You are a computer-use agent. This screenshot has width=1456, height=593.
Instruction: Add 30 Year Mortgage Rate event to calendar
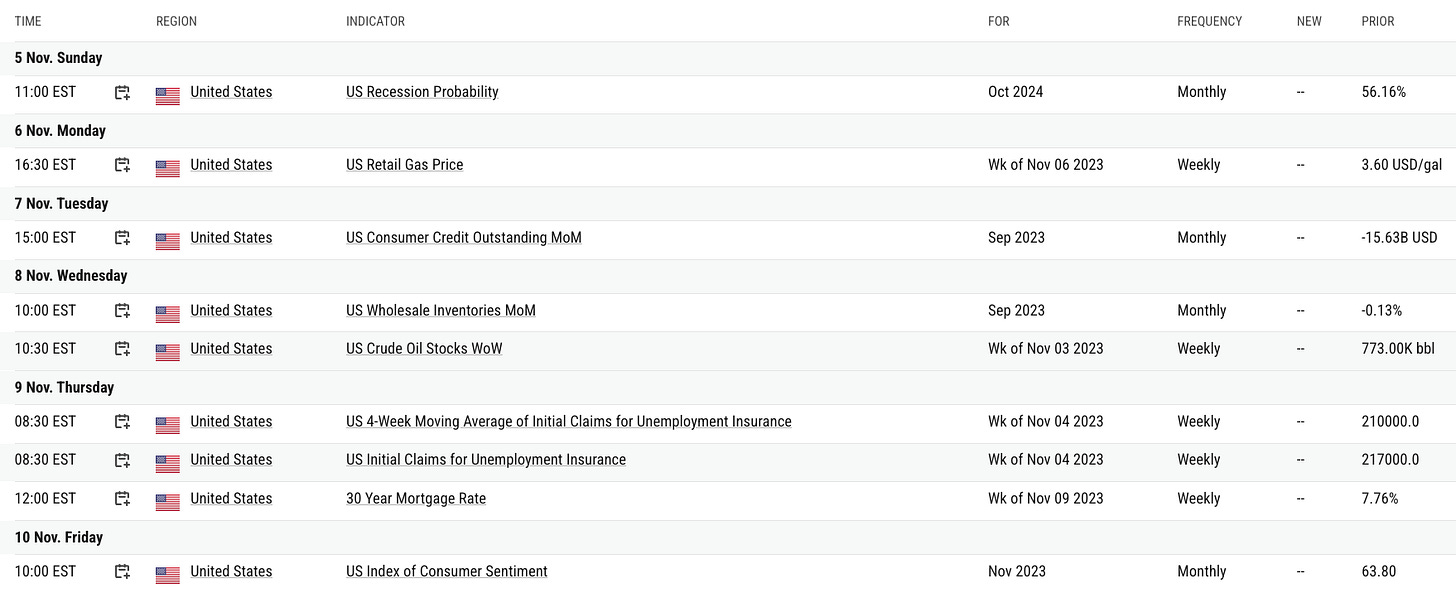pyautogui.click(x=122, y=500)
